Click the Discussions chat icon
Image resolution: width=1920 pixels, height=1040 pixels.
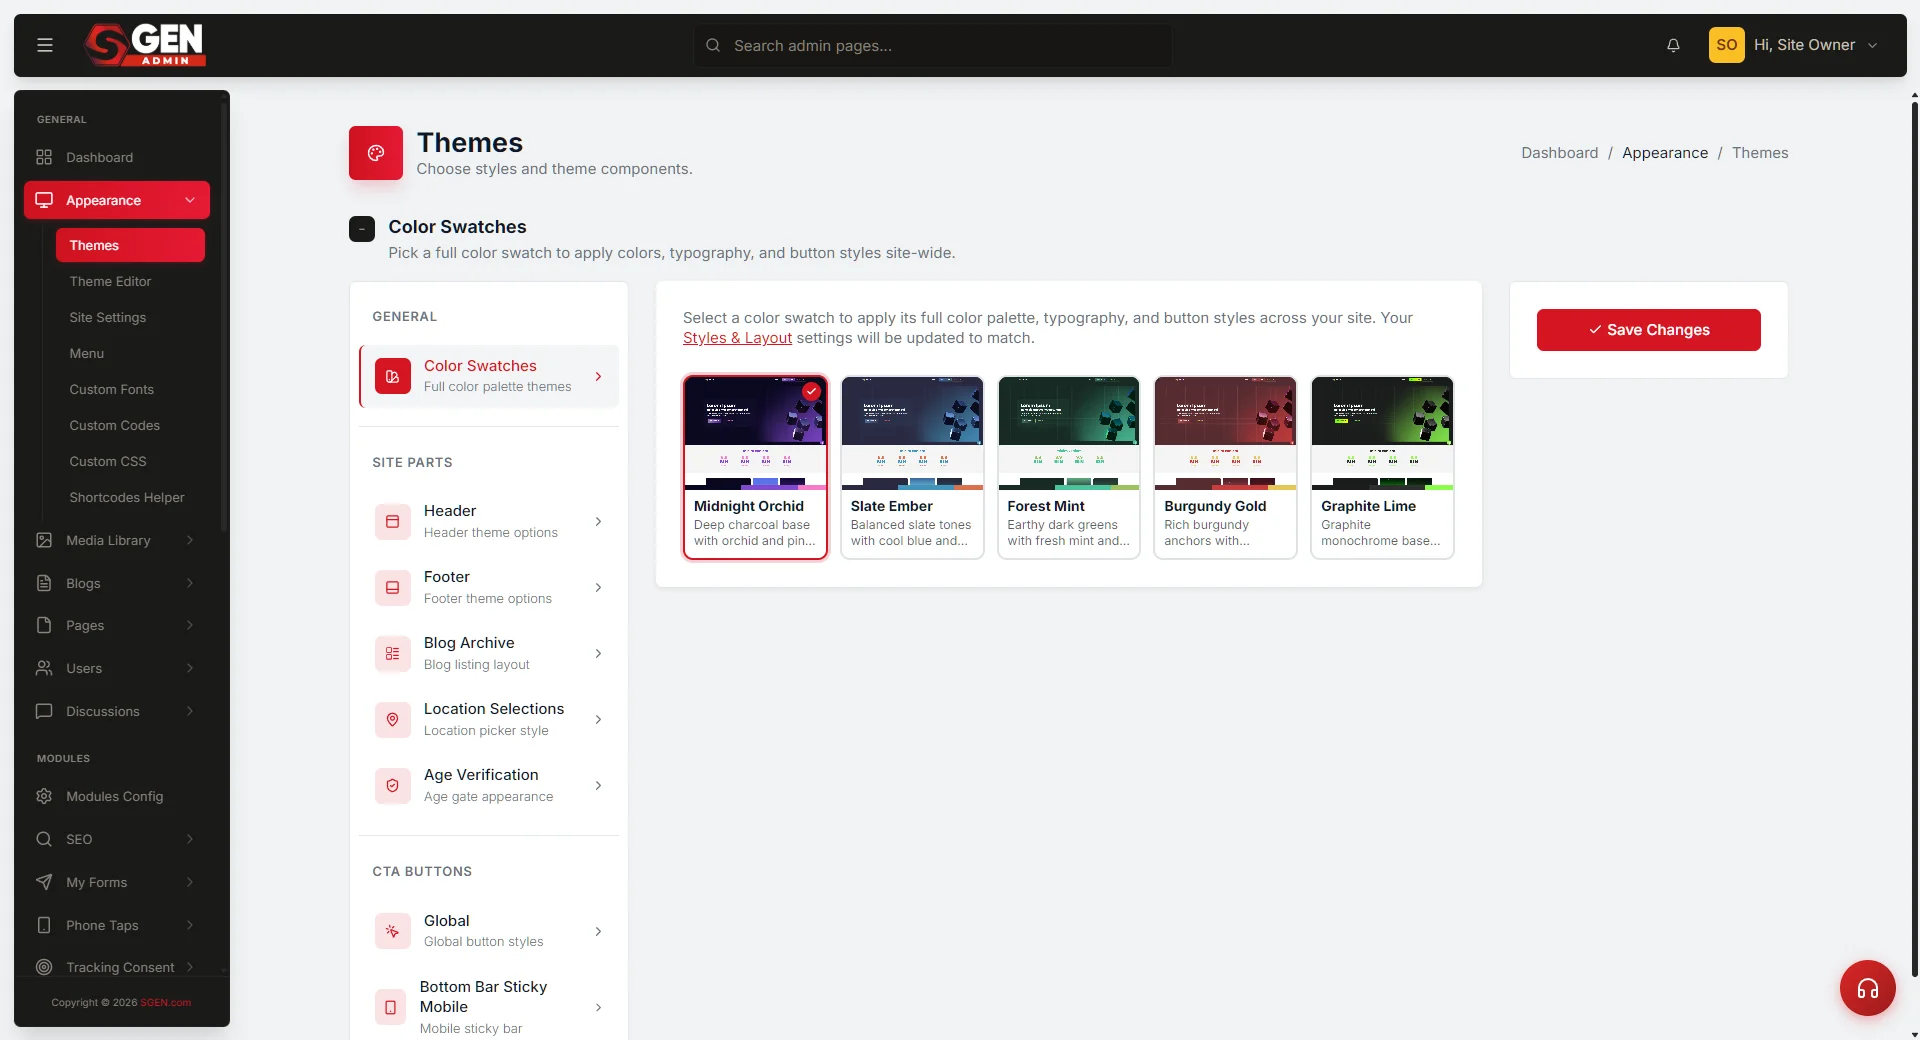coord(44,711)
